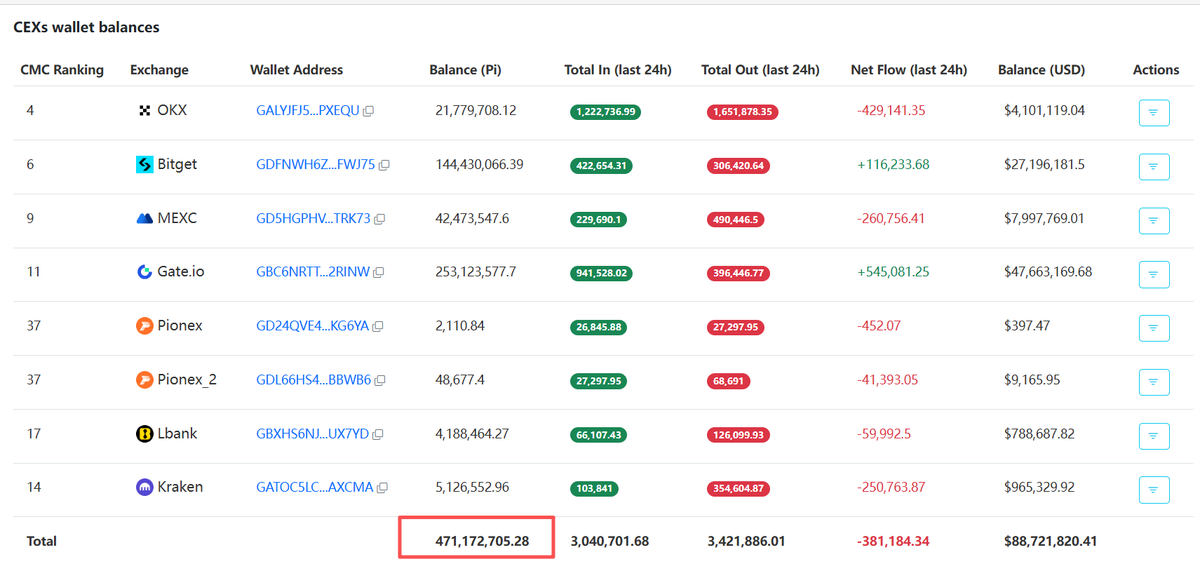Click the MEXC exchange logo
The width and height of the screenshot is (1200, 564).
pyautogui.click(x=144, y=218)
